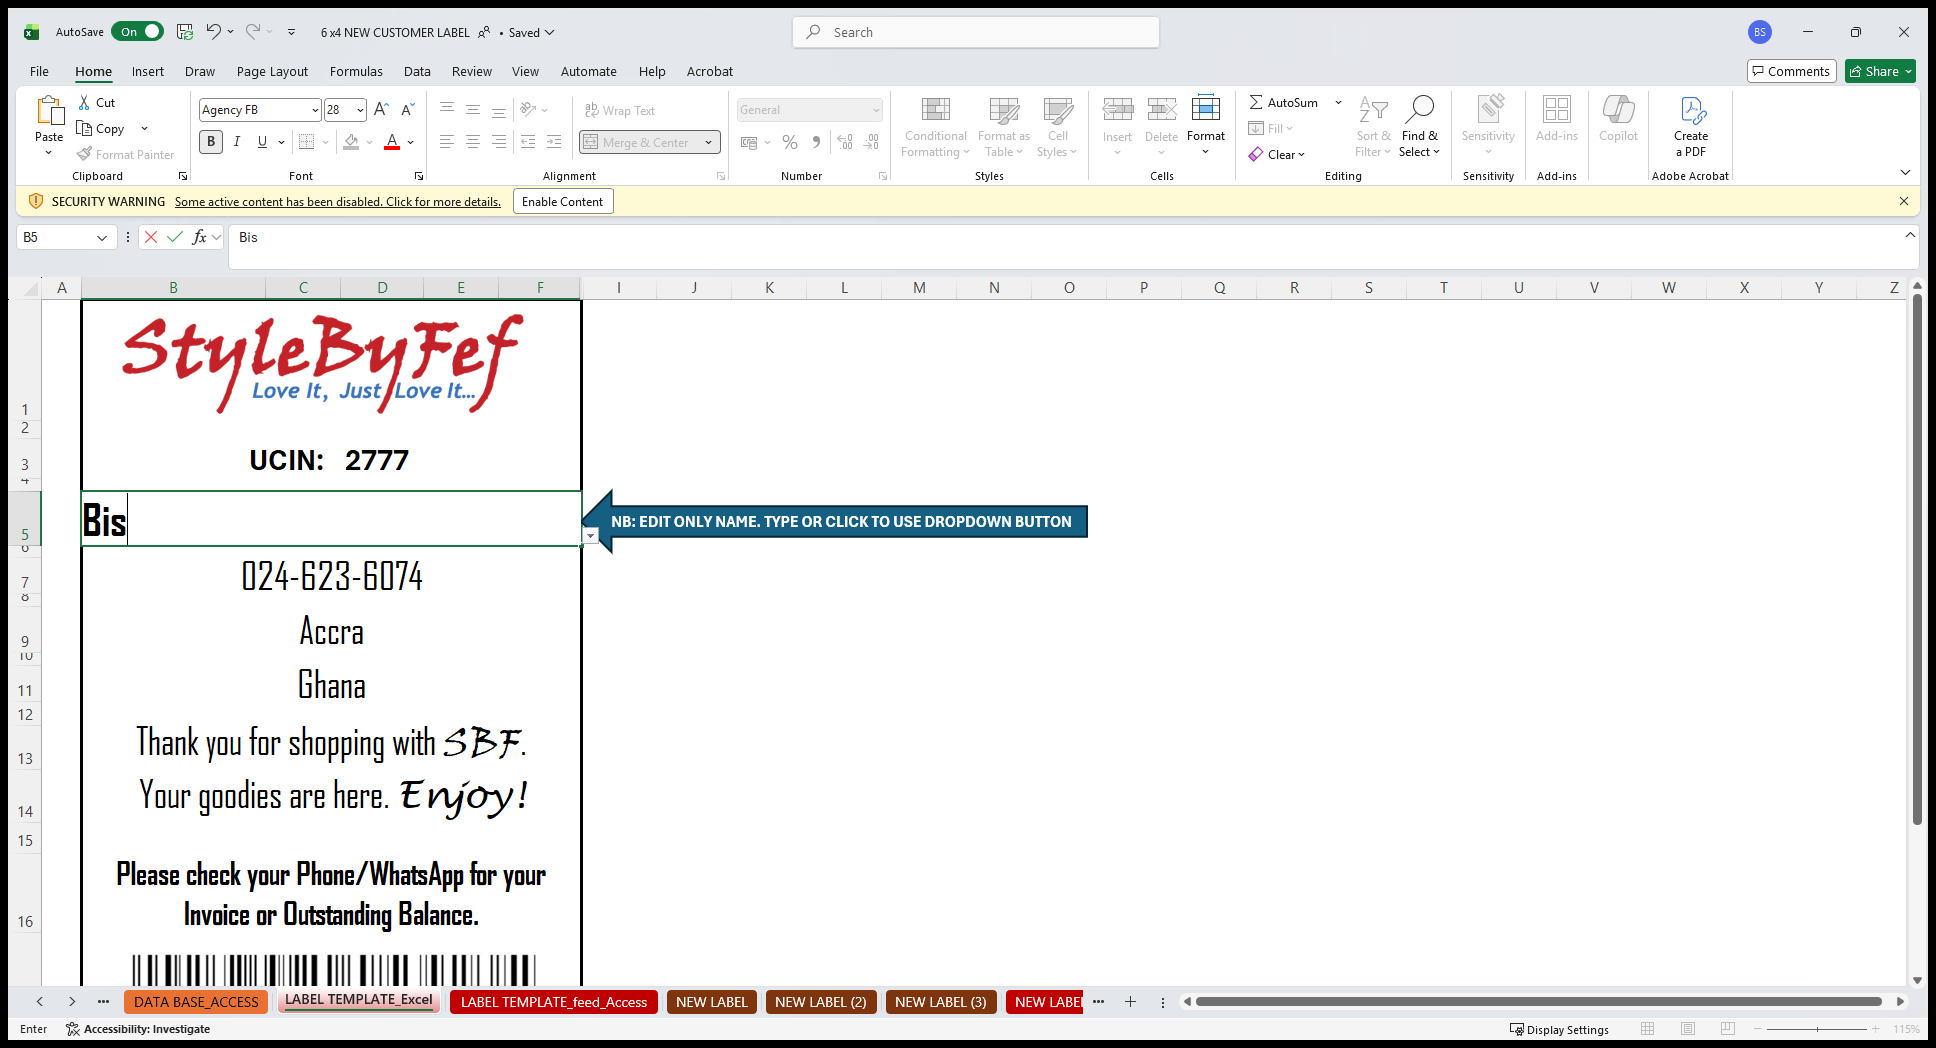Image resolution: width=1936 pixels, height=1048 pixels.
Task: Switch to DATA BASE_ACCESS sheet tab
Action: (x=196, y=1002)
